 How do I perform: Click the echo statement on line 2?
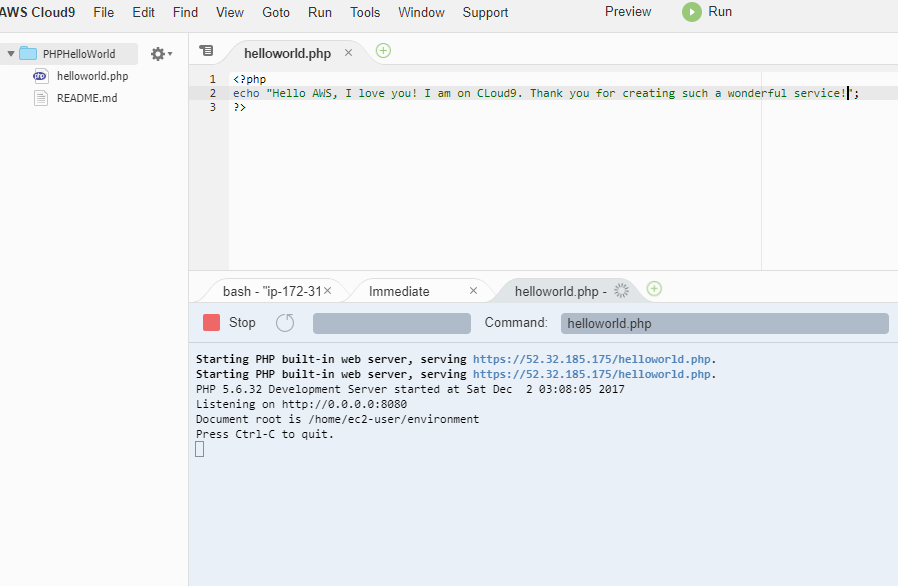pyautogui.click(x=546, y=93)
